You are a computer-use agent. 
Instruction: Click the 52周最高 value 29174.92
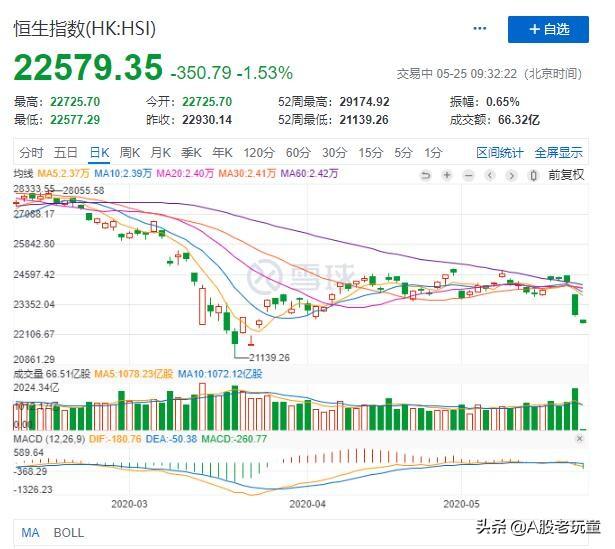click(364, 102)
